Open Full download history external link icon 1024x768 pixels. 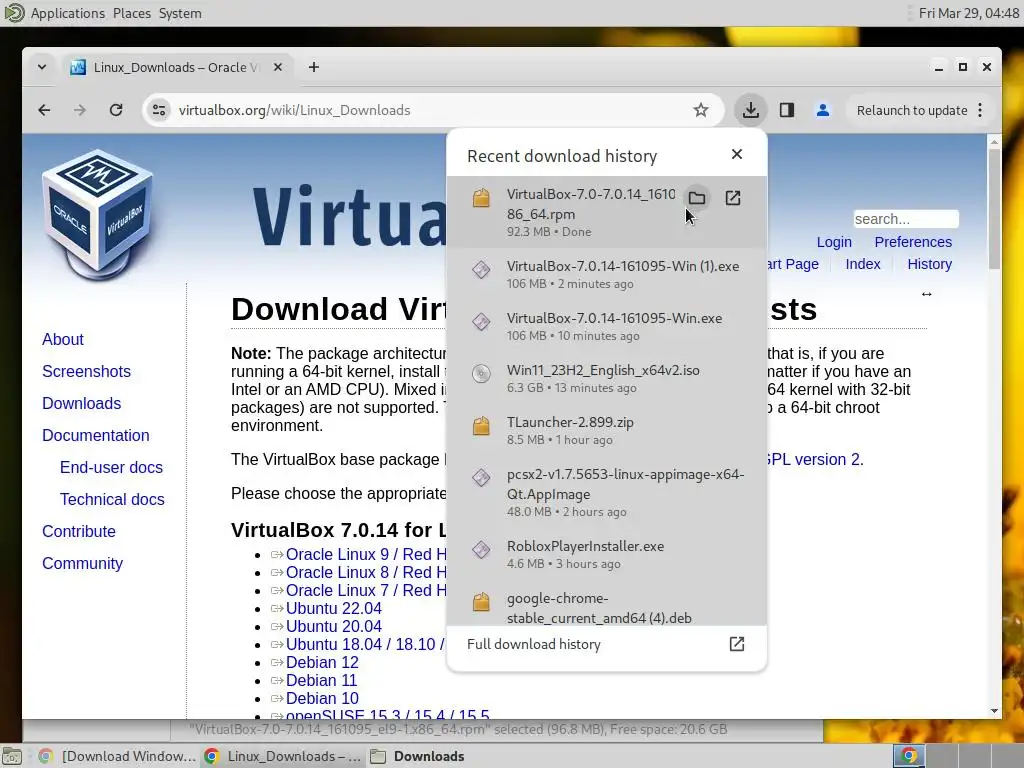pos(737,644)
